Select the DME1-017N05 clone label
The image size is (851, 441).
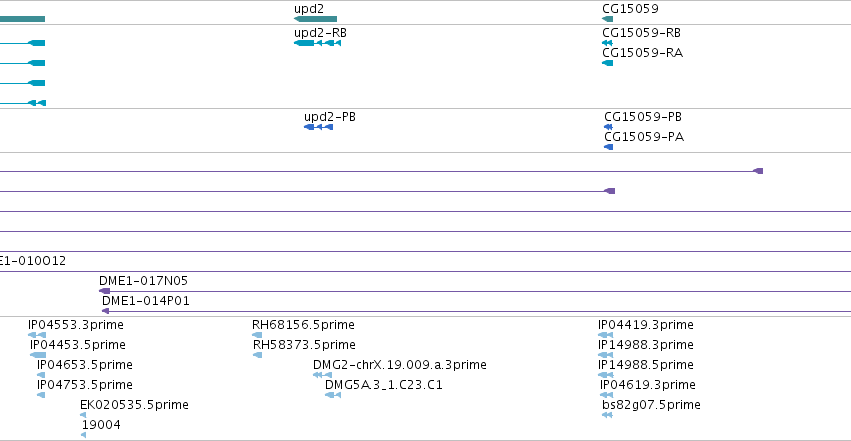tap(143, 281)
